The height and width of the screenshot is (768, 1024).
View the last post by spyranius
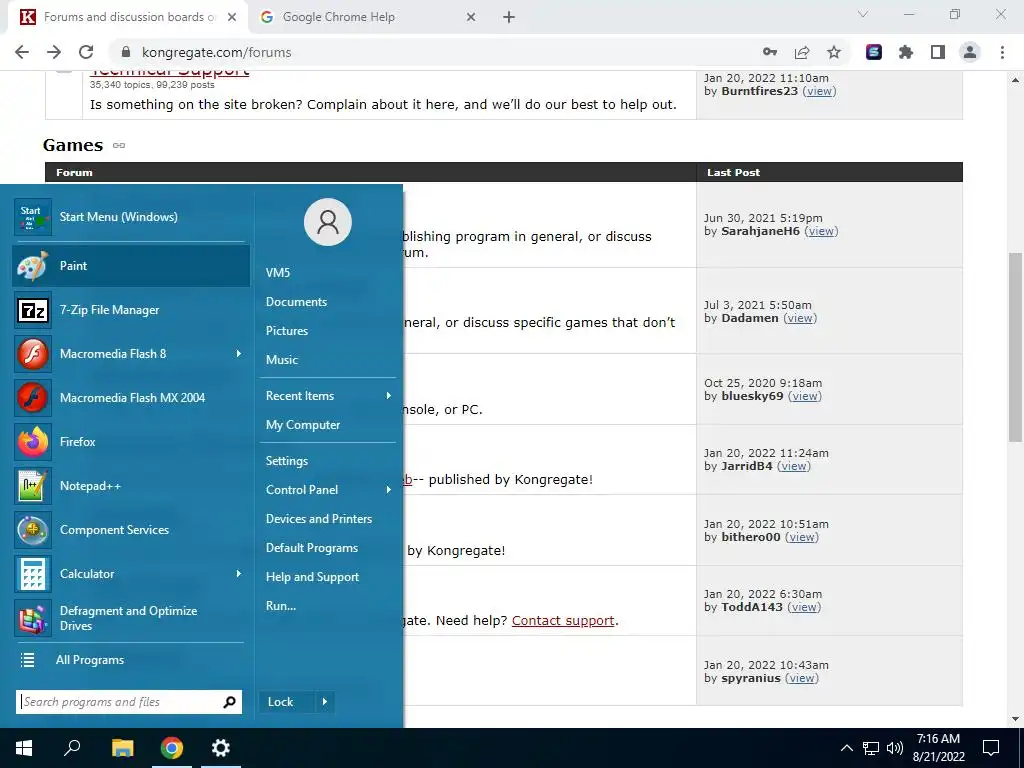pyautogui.click(x=801, y=679)
